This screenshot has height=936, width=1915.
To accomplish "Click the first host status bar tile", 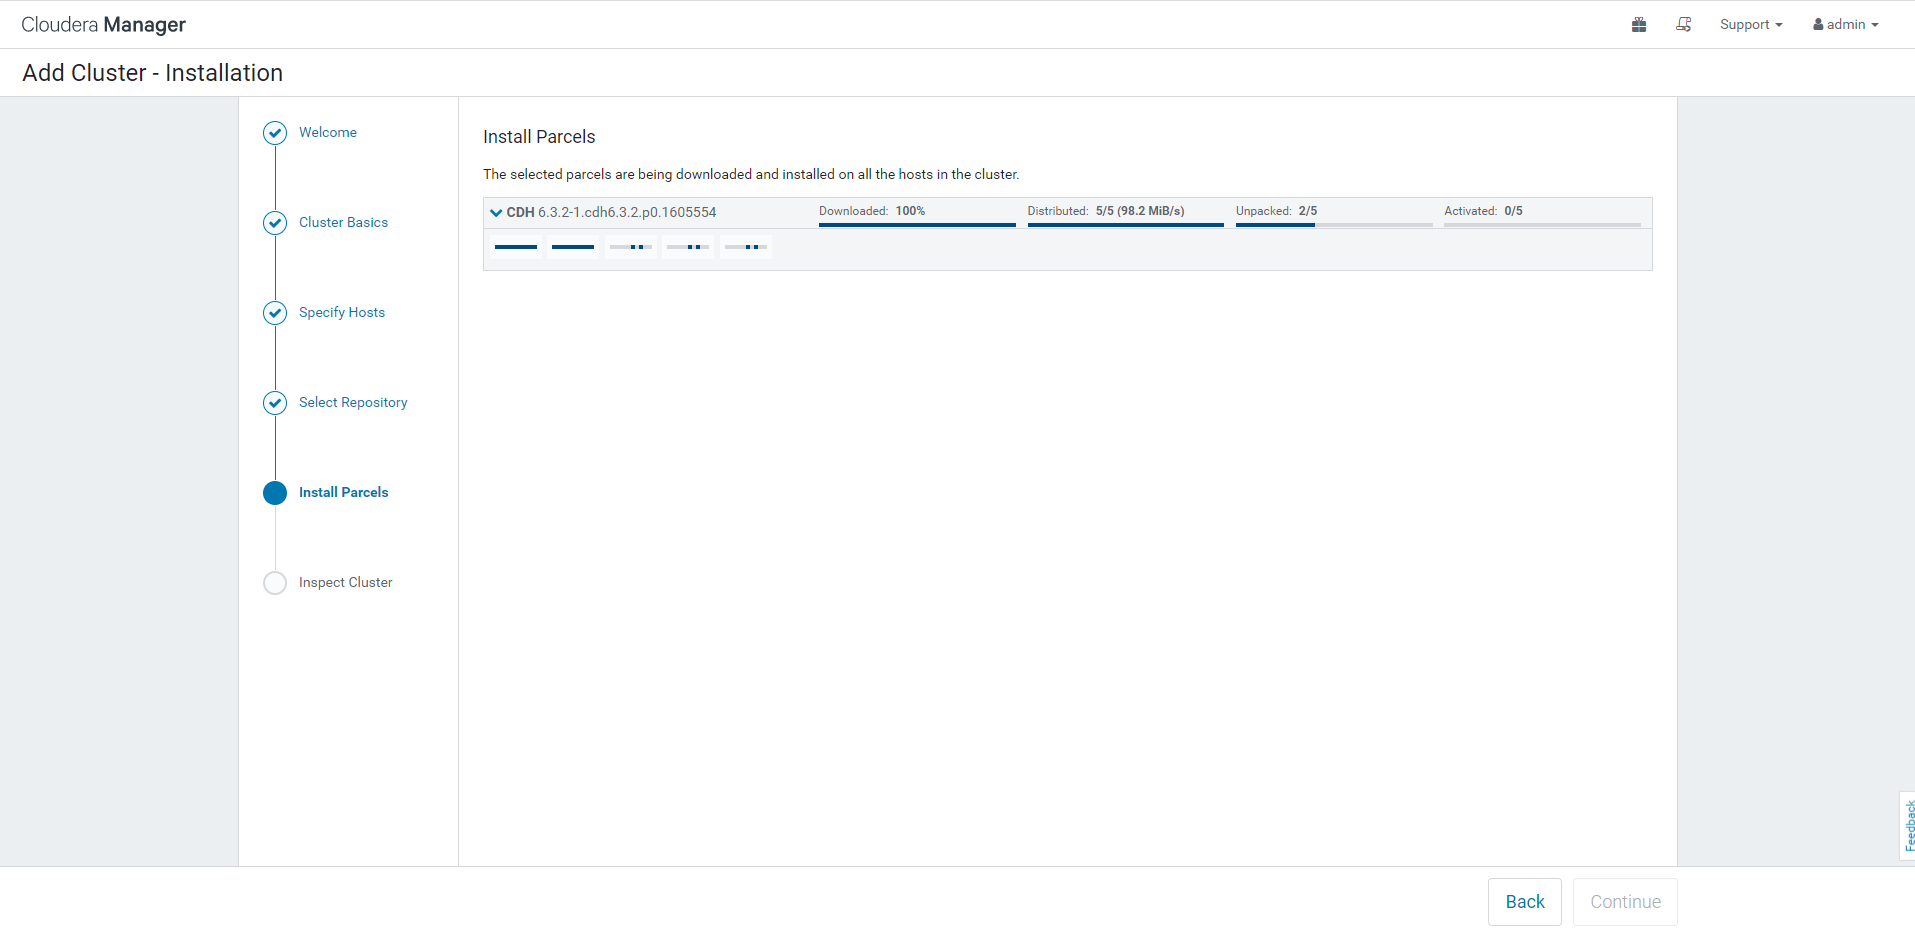I will [516, 247].
